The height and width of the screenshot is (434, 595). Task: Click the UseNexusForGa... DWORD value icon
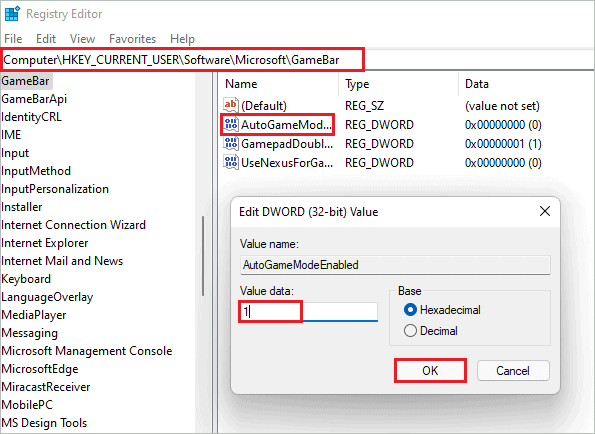coord(231,162)
